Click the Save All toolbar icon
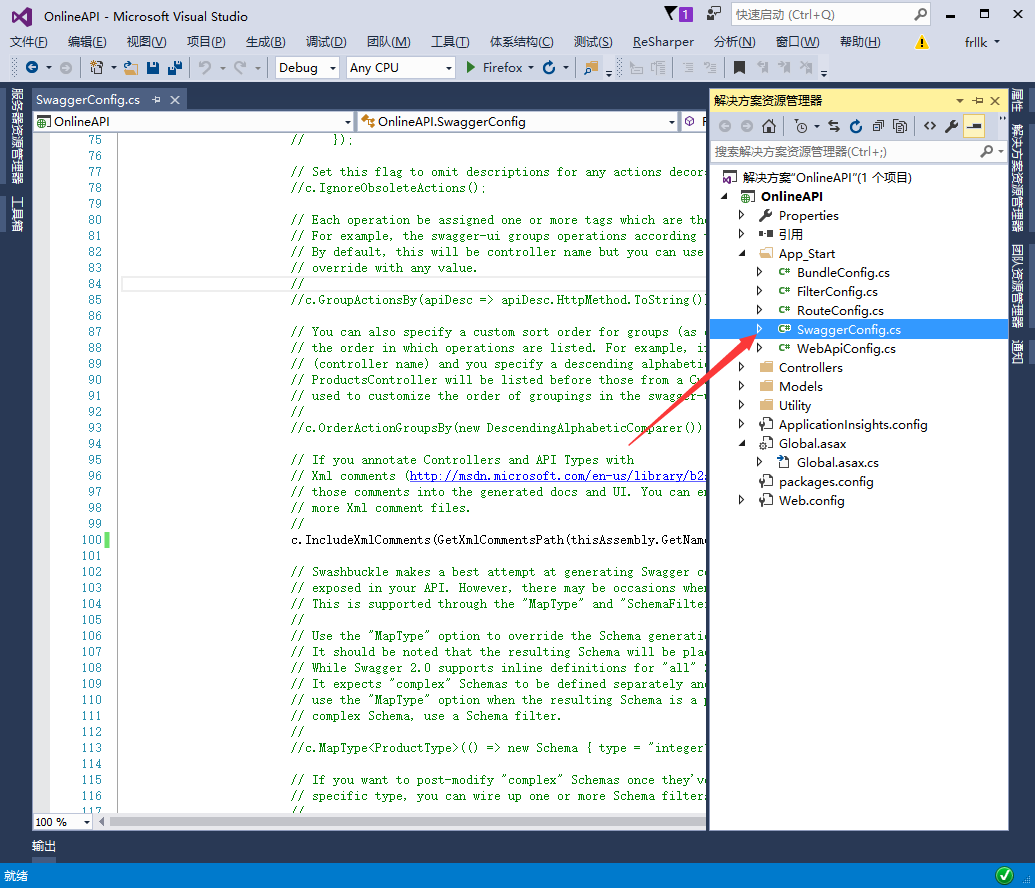1035x888 pixels. (x=174, y=68)
